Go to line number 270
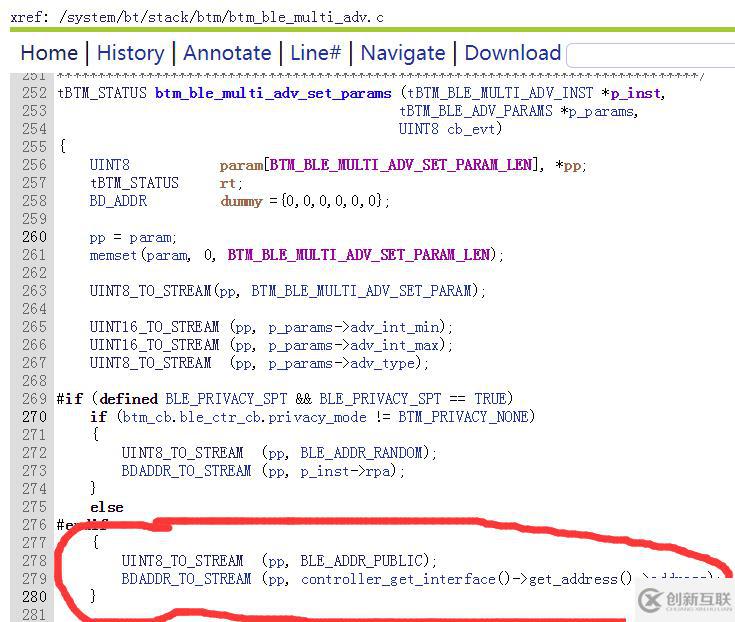The height and width of the screenshot is (622, 735). [34, 417]
